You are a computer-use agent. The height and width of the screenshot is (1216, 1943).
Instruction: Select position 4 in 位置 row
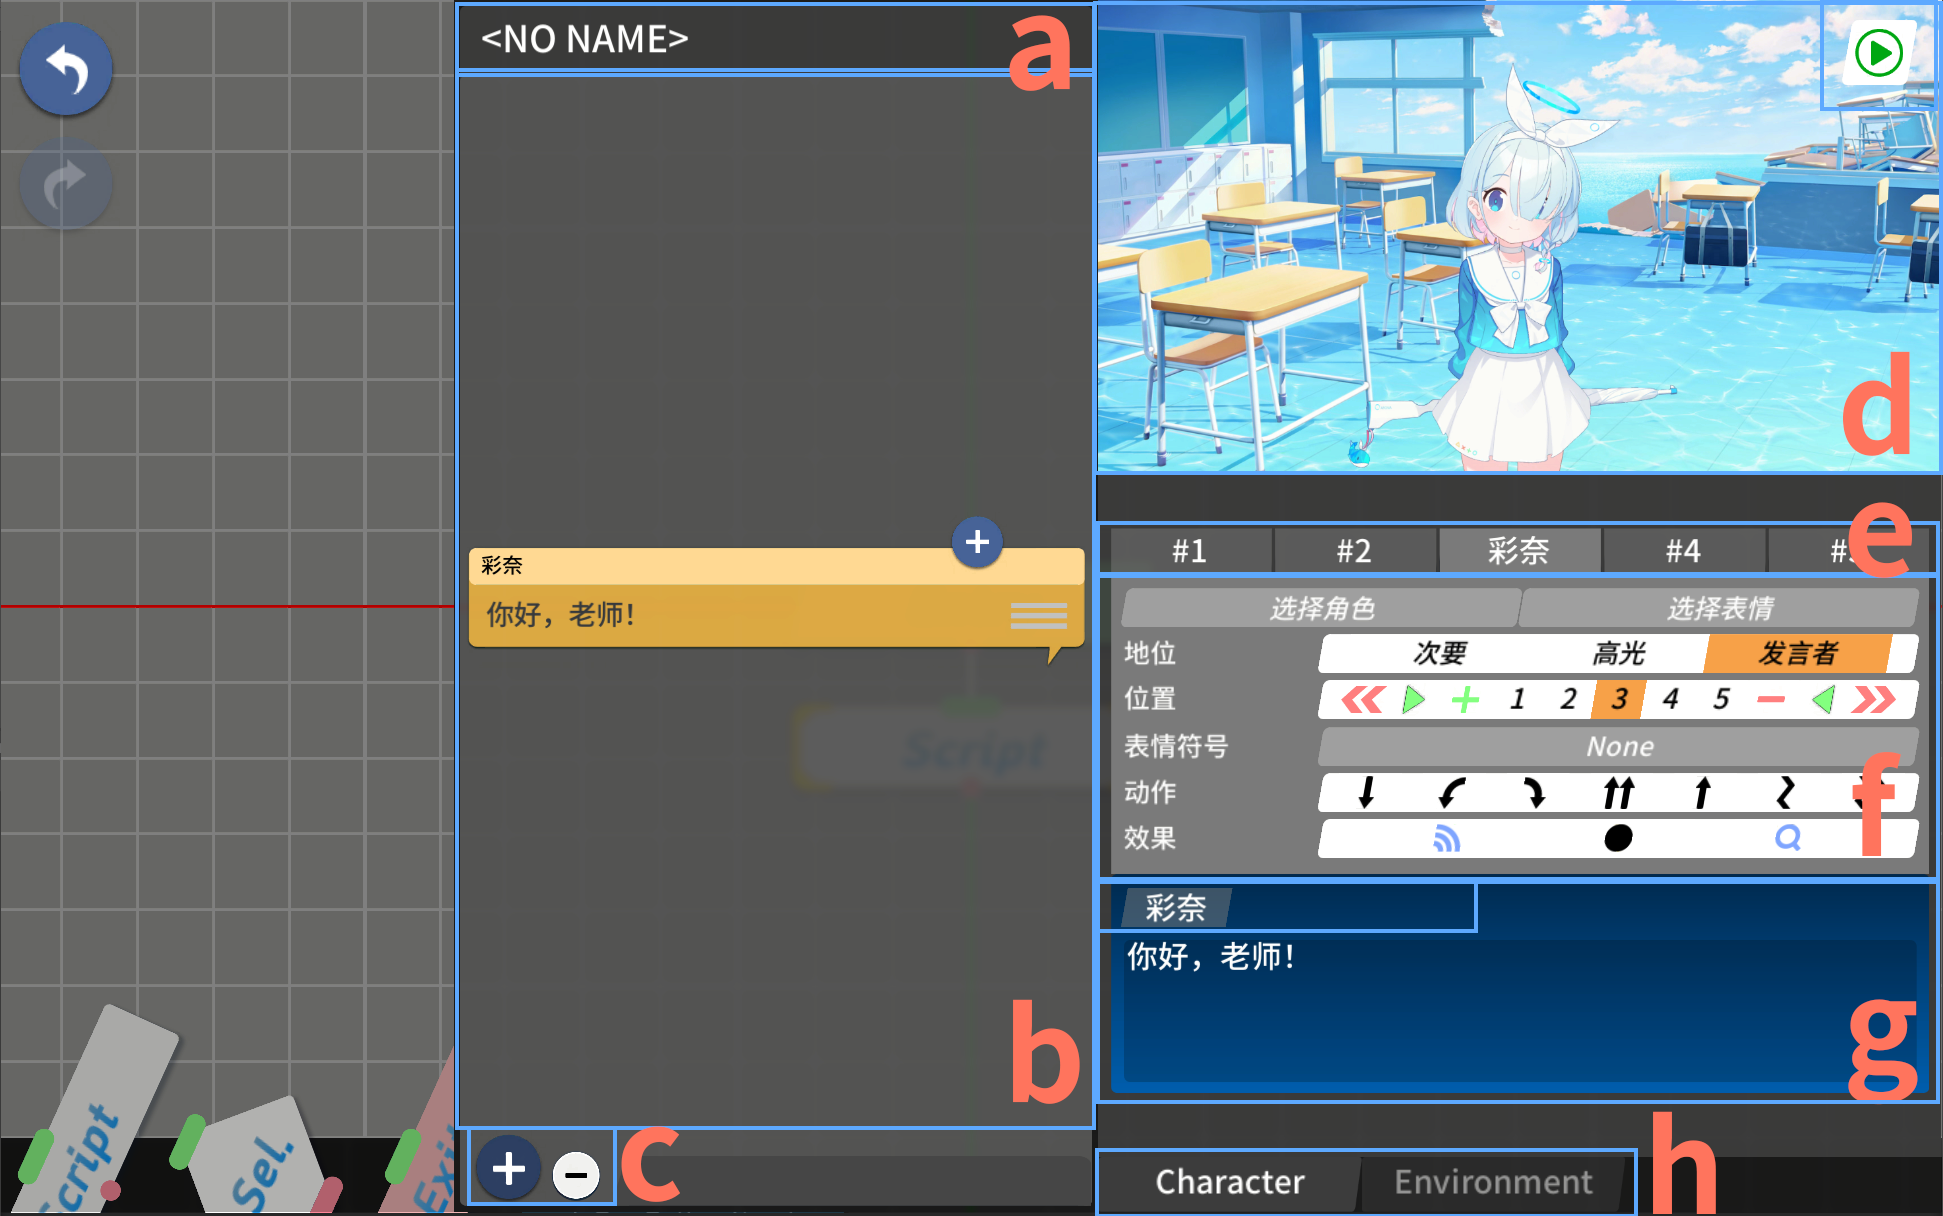point(1670,699)
